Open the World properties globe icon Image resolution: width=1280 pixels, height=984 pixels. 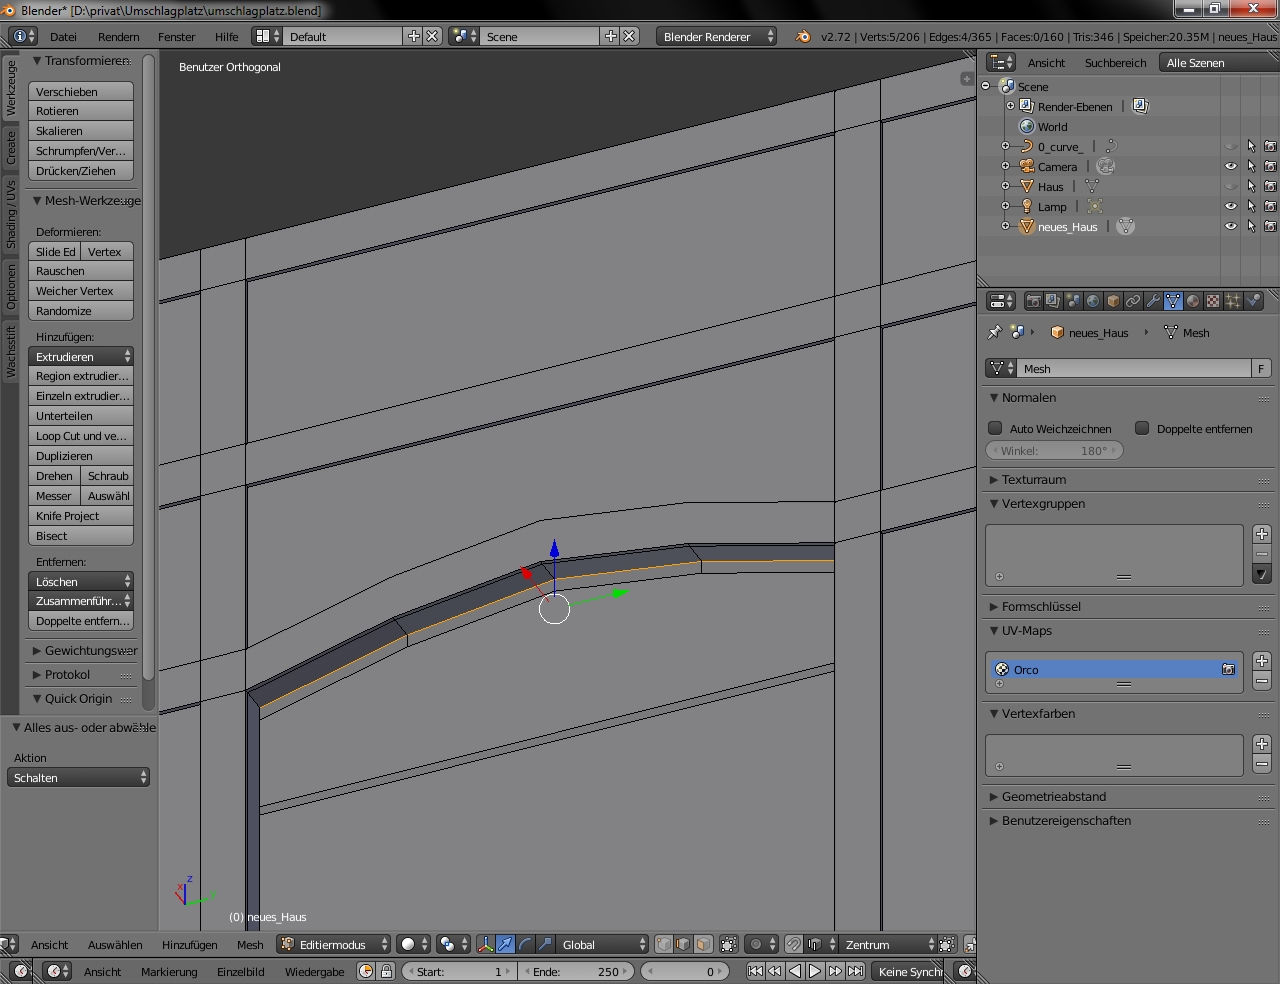[1093, 301]
